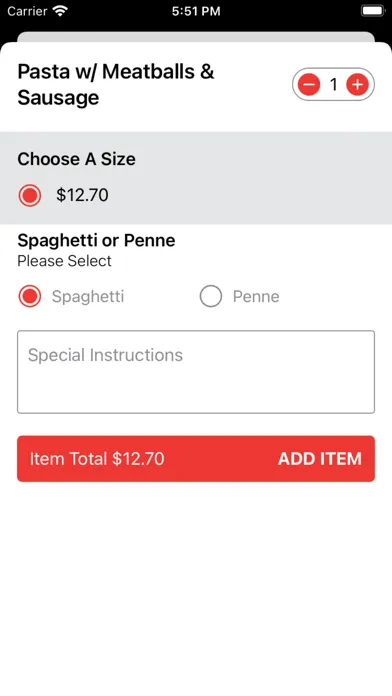The image size is (392, 696).
Task: Tap the 5:51 PM clock
Action: [x=196, y=11]
